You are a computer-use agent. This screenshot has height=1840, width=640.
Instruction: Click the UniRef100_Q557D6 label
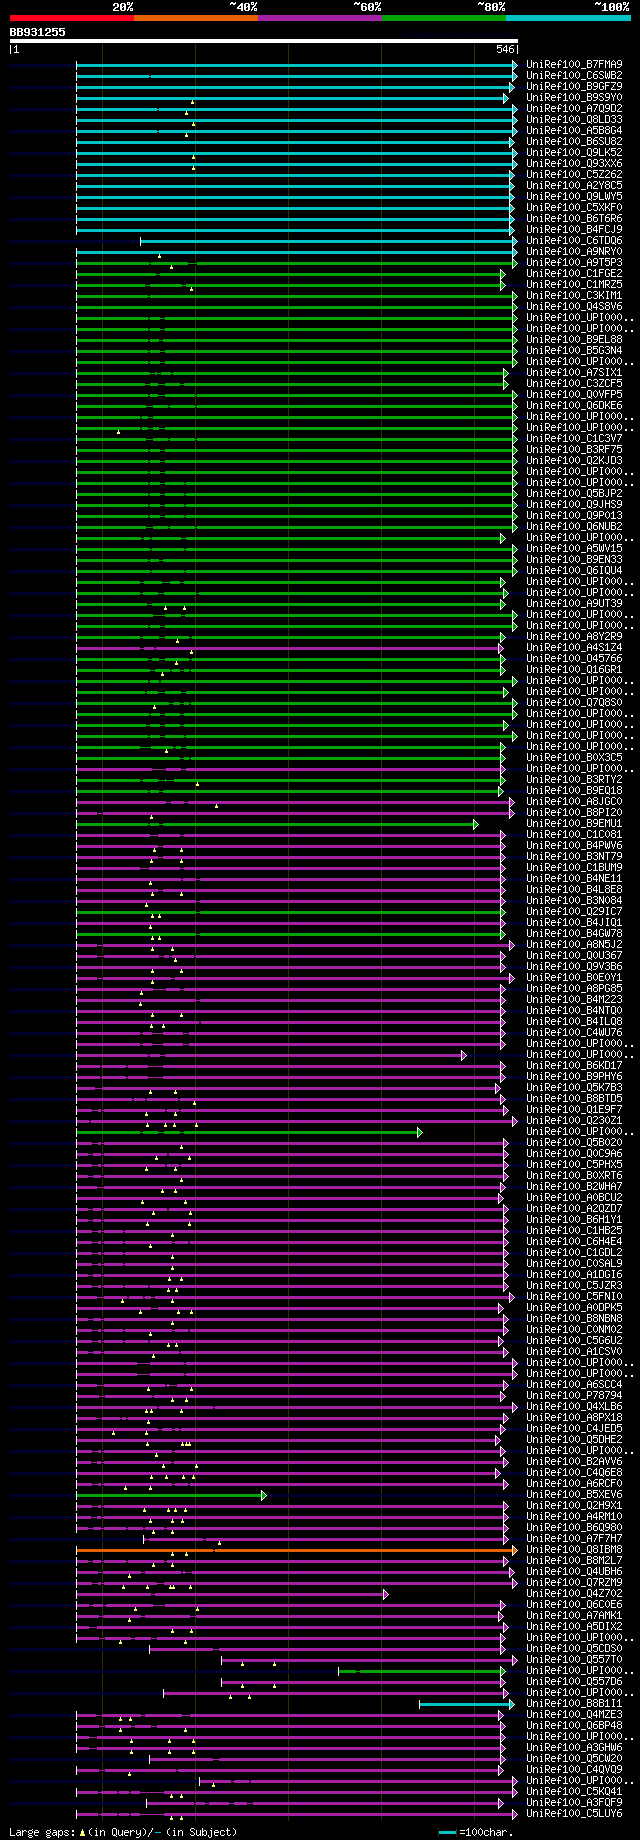pyautogui.click(x=574, y=1683)
